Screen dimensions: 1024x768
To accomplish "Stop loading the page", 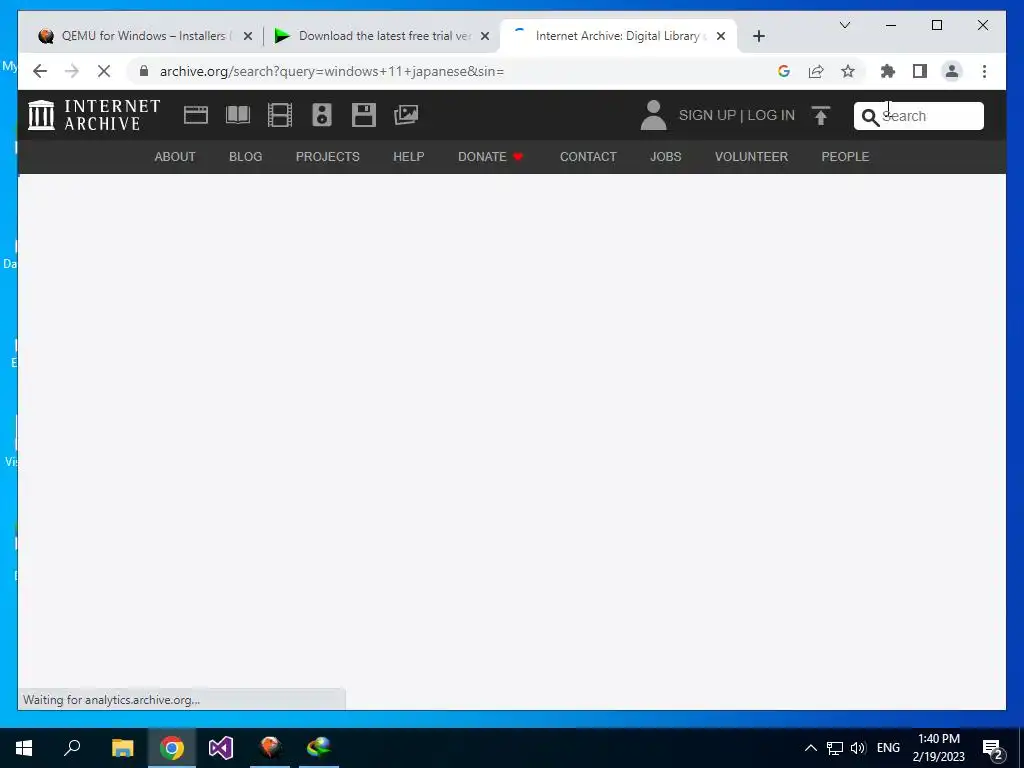I will point(104,71).
